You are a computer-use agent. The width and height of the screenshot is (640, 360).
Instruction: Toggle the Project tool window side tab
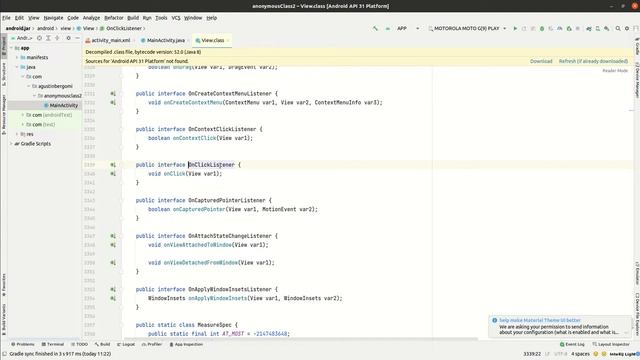4,46
